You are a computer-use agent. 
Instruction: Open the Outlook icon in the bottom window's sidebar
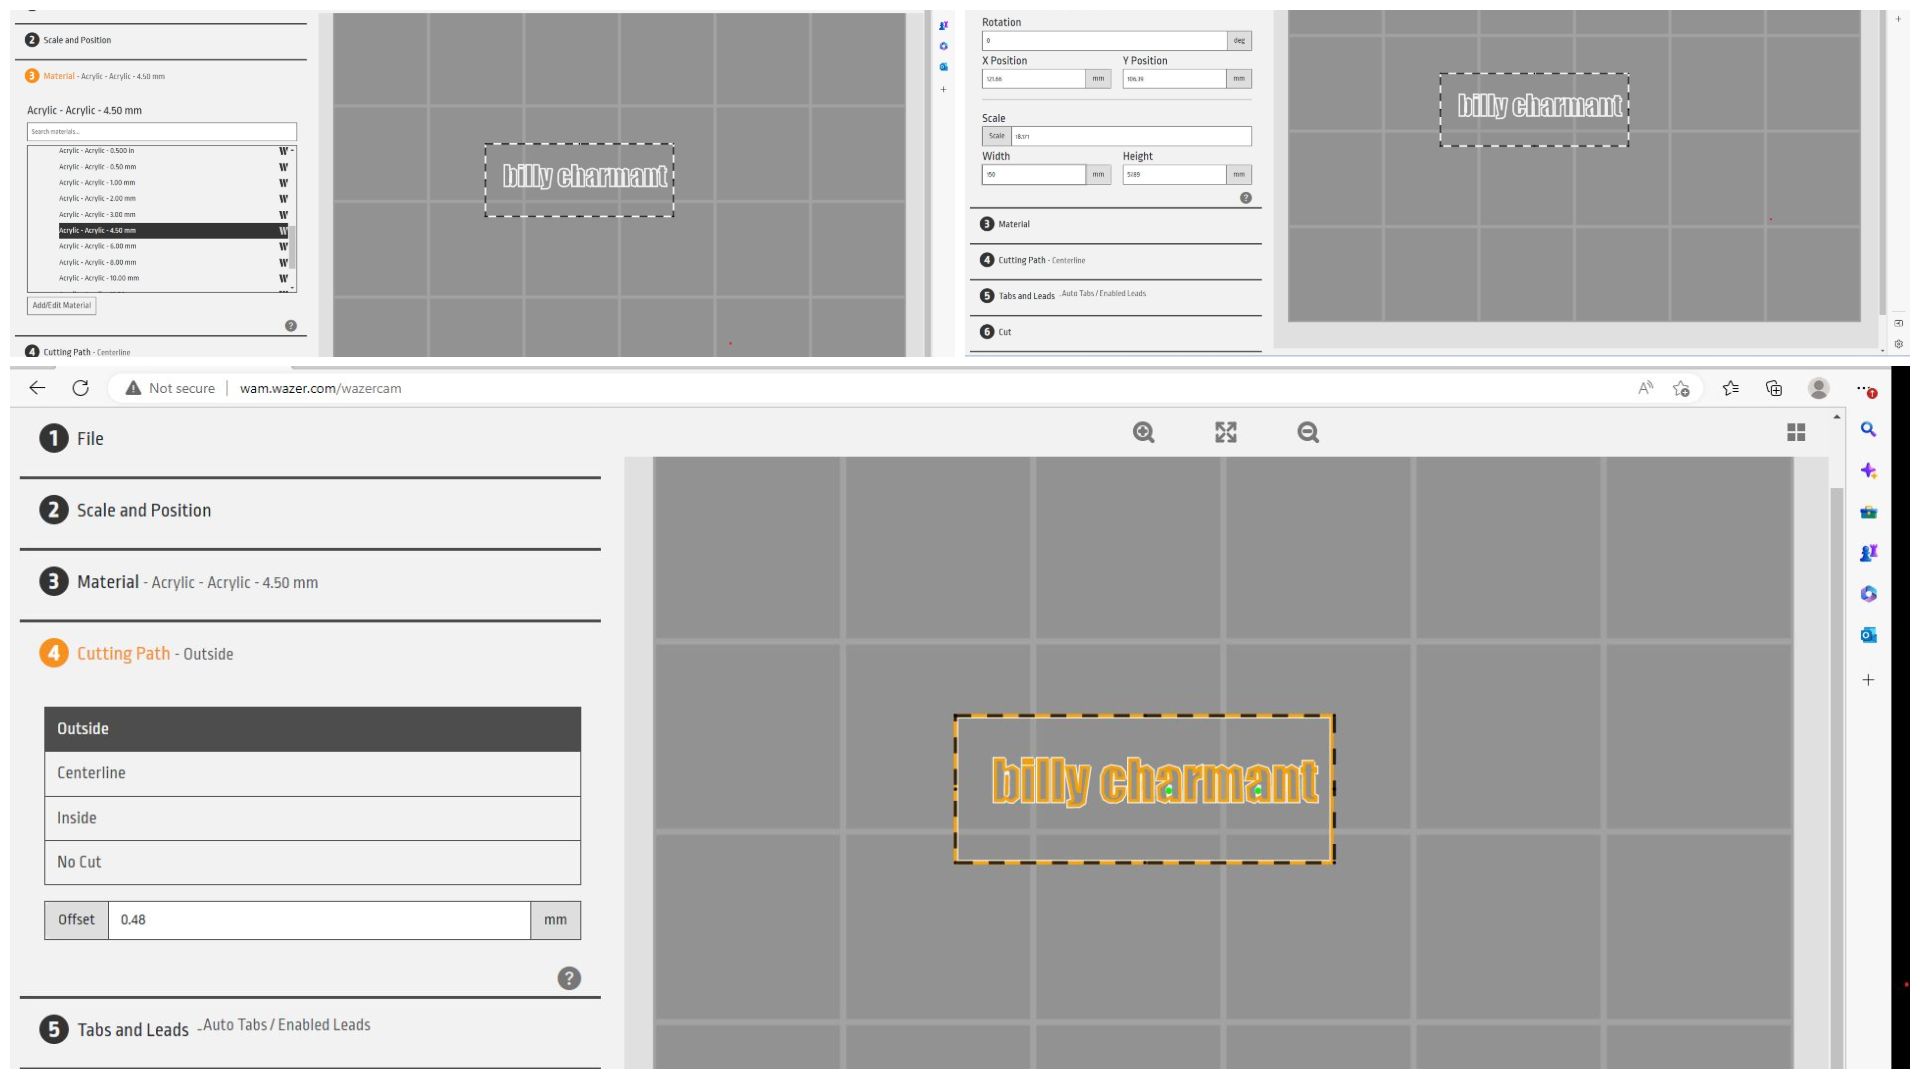(1868, 635)
